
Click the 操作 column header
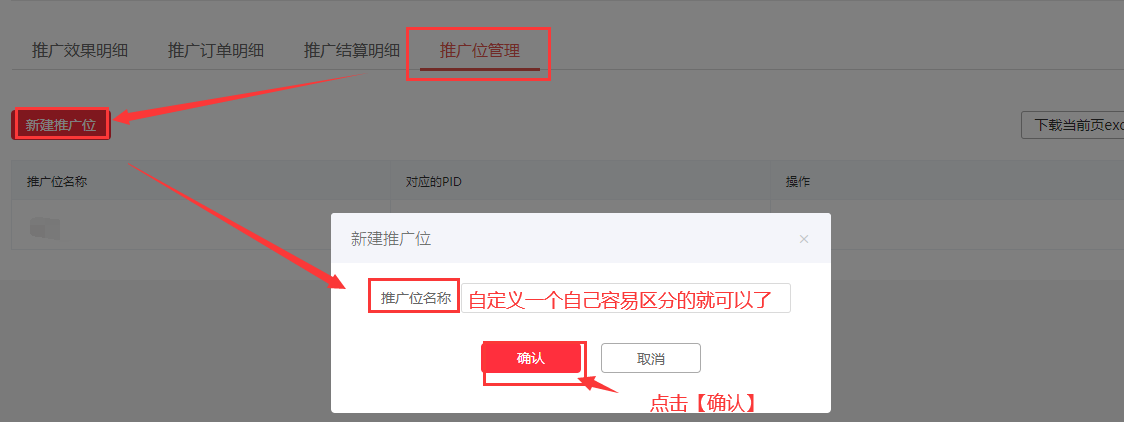(x=798, y=181)
